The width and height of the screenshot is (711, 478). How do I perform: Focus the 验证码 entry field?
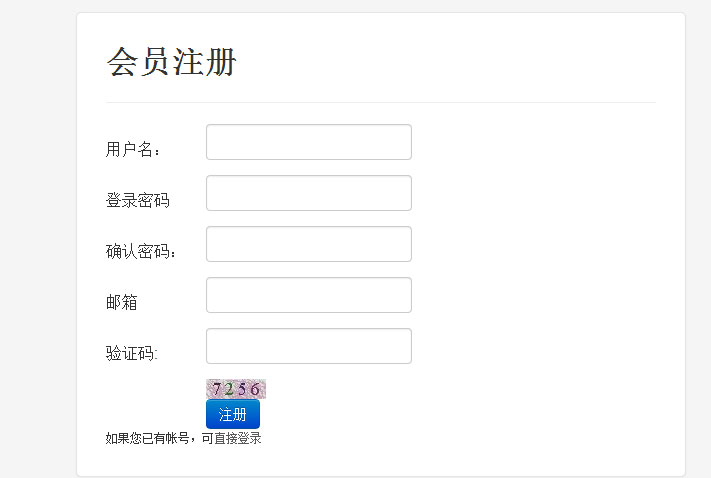click(308, 346)
